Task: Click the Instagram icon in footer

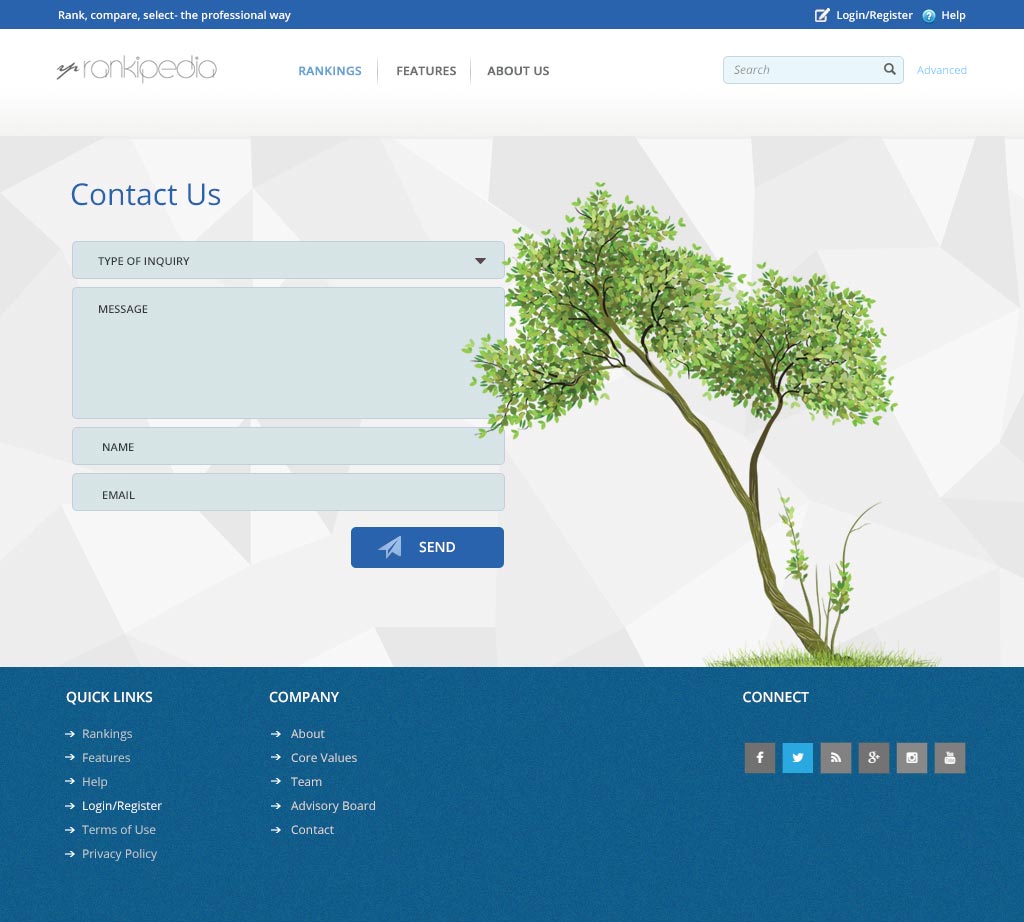Action: 912,757
